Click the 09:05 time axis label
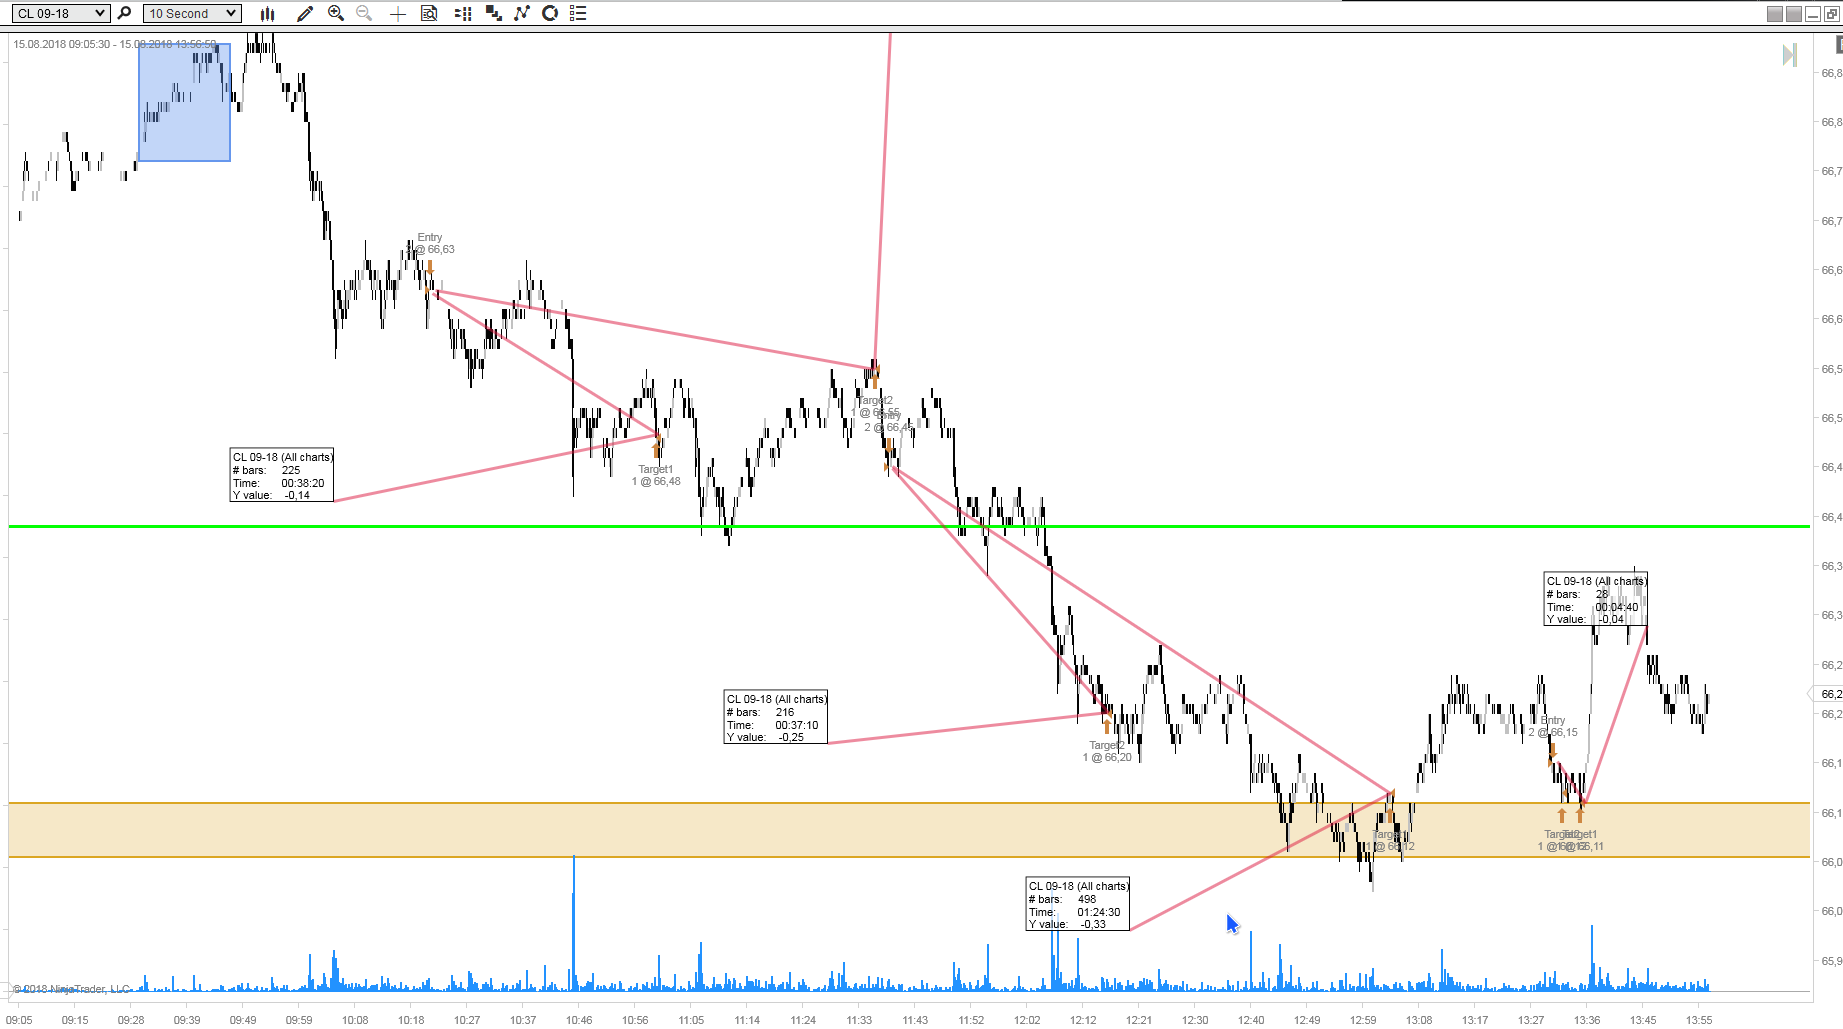The height and width of the screenshot is (1029, 1843). pos(19,1020)
